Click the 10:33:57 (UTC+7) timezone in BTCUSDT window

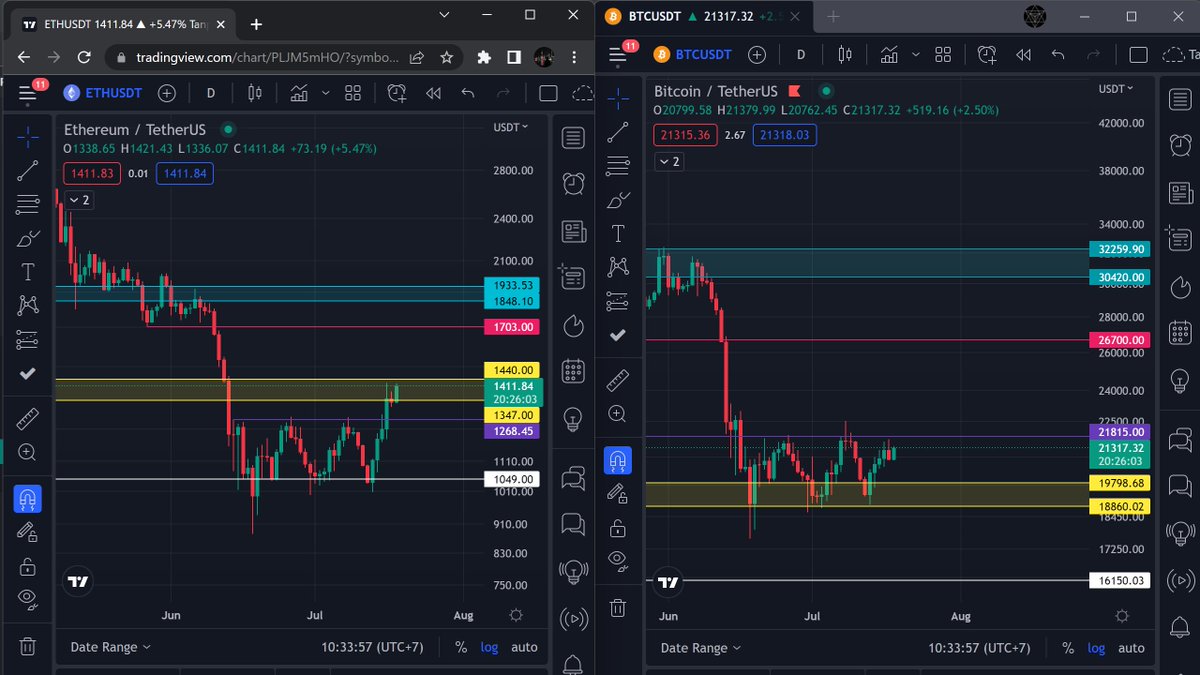979,647
